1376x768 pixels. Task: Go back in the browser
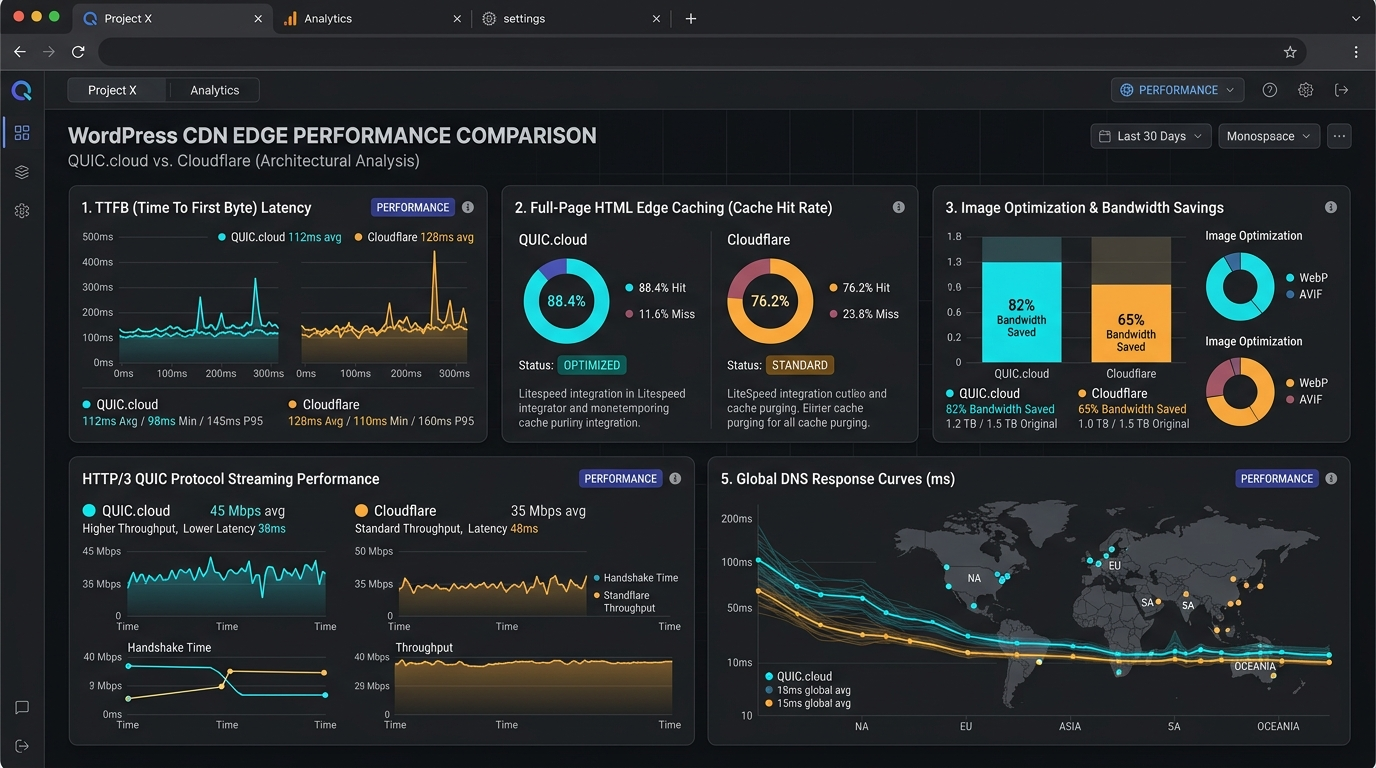click(x=20, y=52)
